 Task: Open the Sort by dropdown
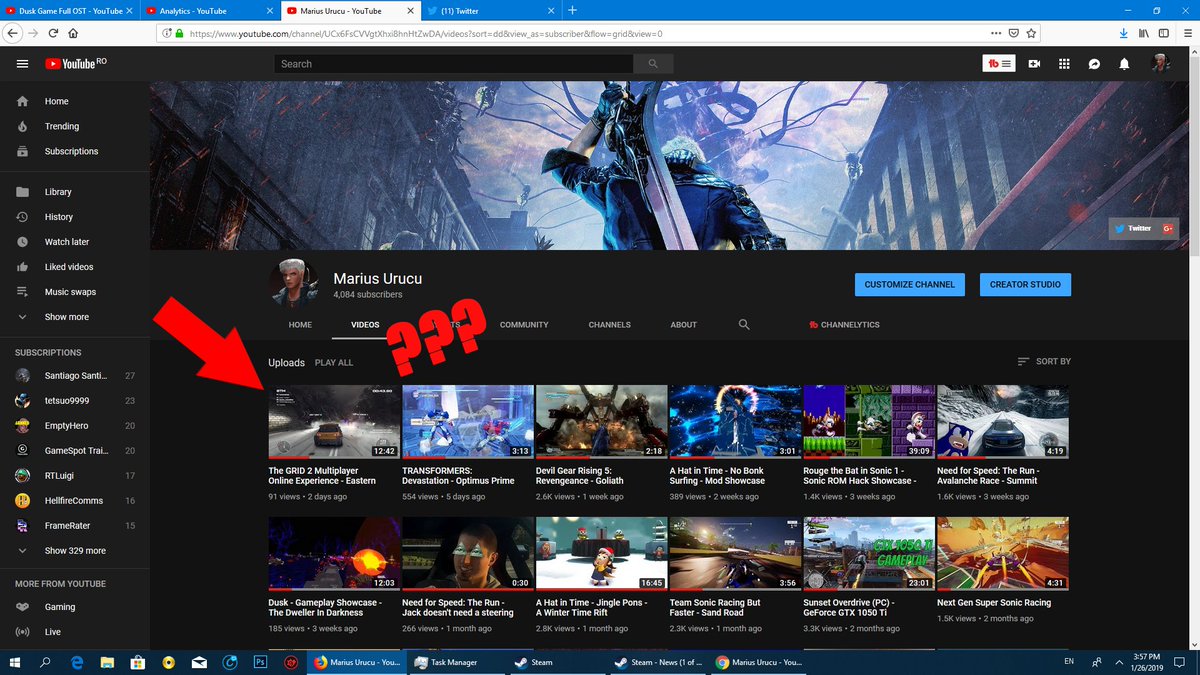coord(1044,361)
